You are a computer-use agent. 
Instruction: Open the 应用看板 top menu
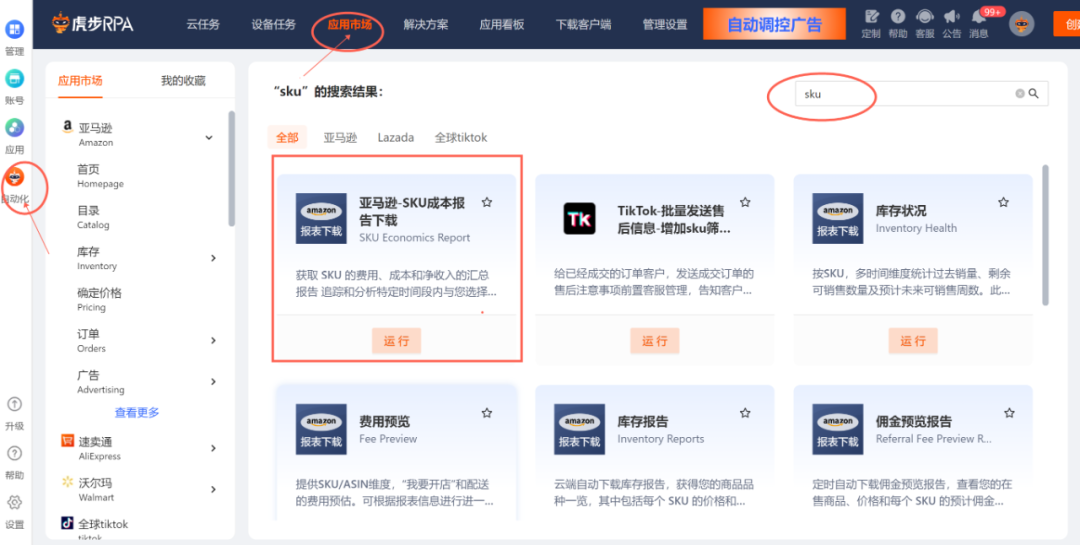point(501,25)
